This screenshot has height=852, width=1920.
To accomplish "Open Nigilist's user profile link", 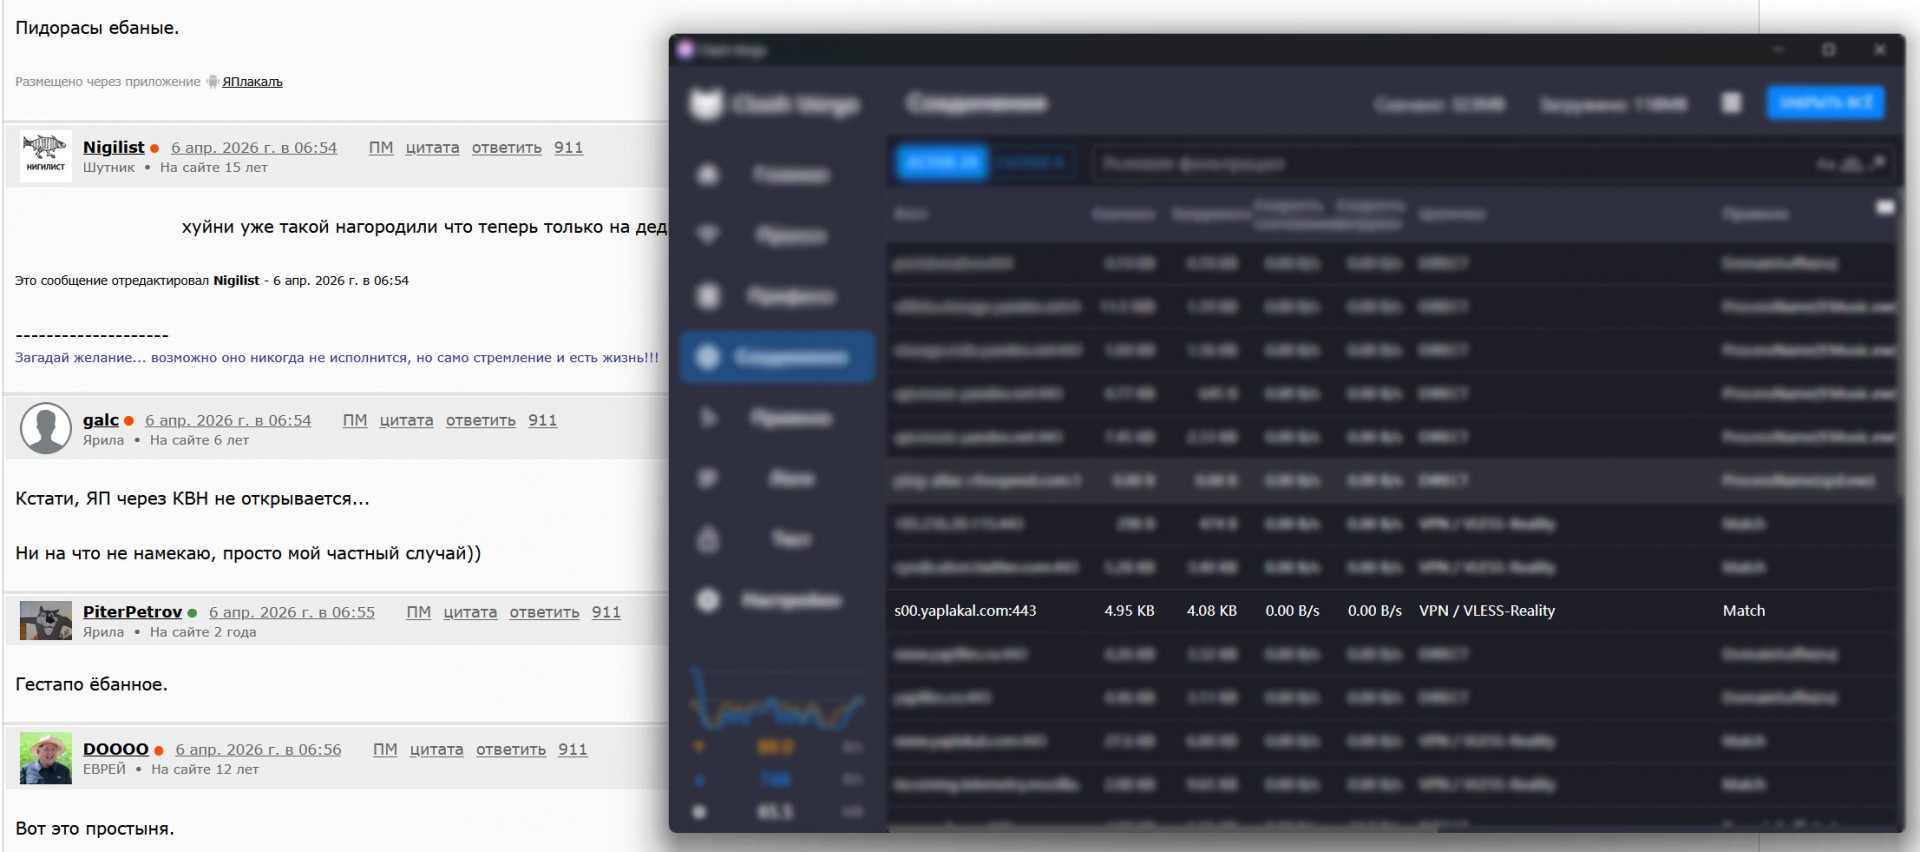I will pyautogui.click(x=114, y=148).
